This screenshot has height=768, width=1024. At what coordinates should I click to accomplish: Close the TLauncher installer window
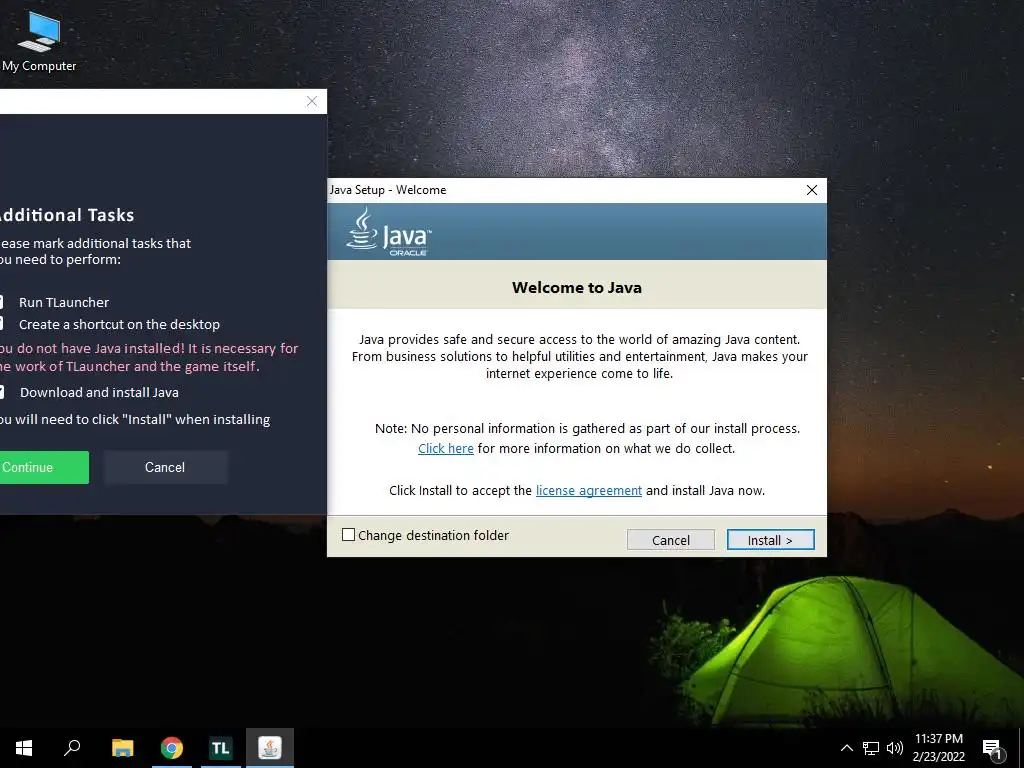(x=312, y=101)
